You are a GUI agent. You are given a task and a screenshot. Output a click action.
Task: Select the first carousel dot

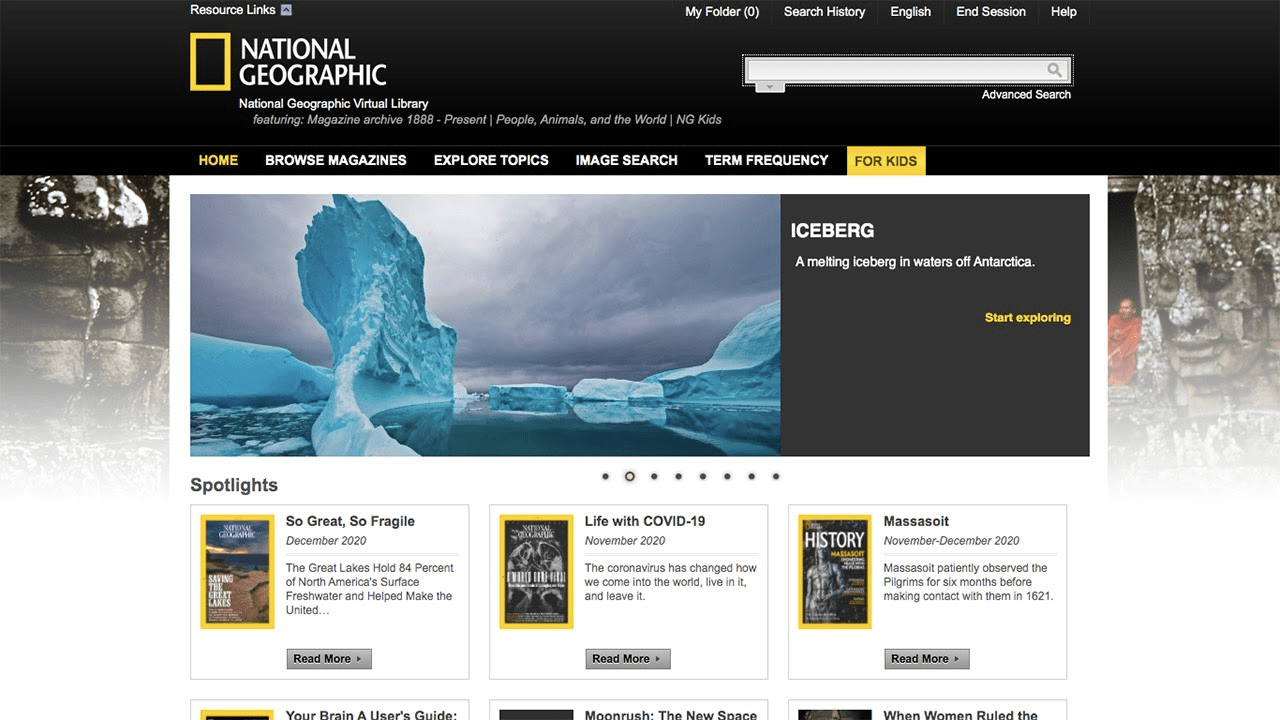pyautogui.click(x=605, y=477)
